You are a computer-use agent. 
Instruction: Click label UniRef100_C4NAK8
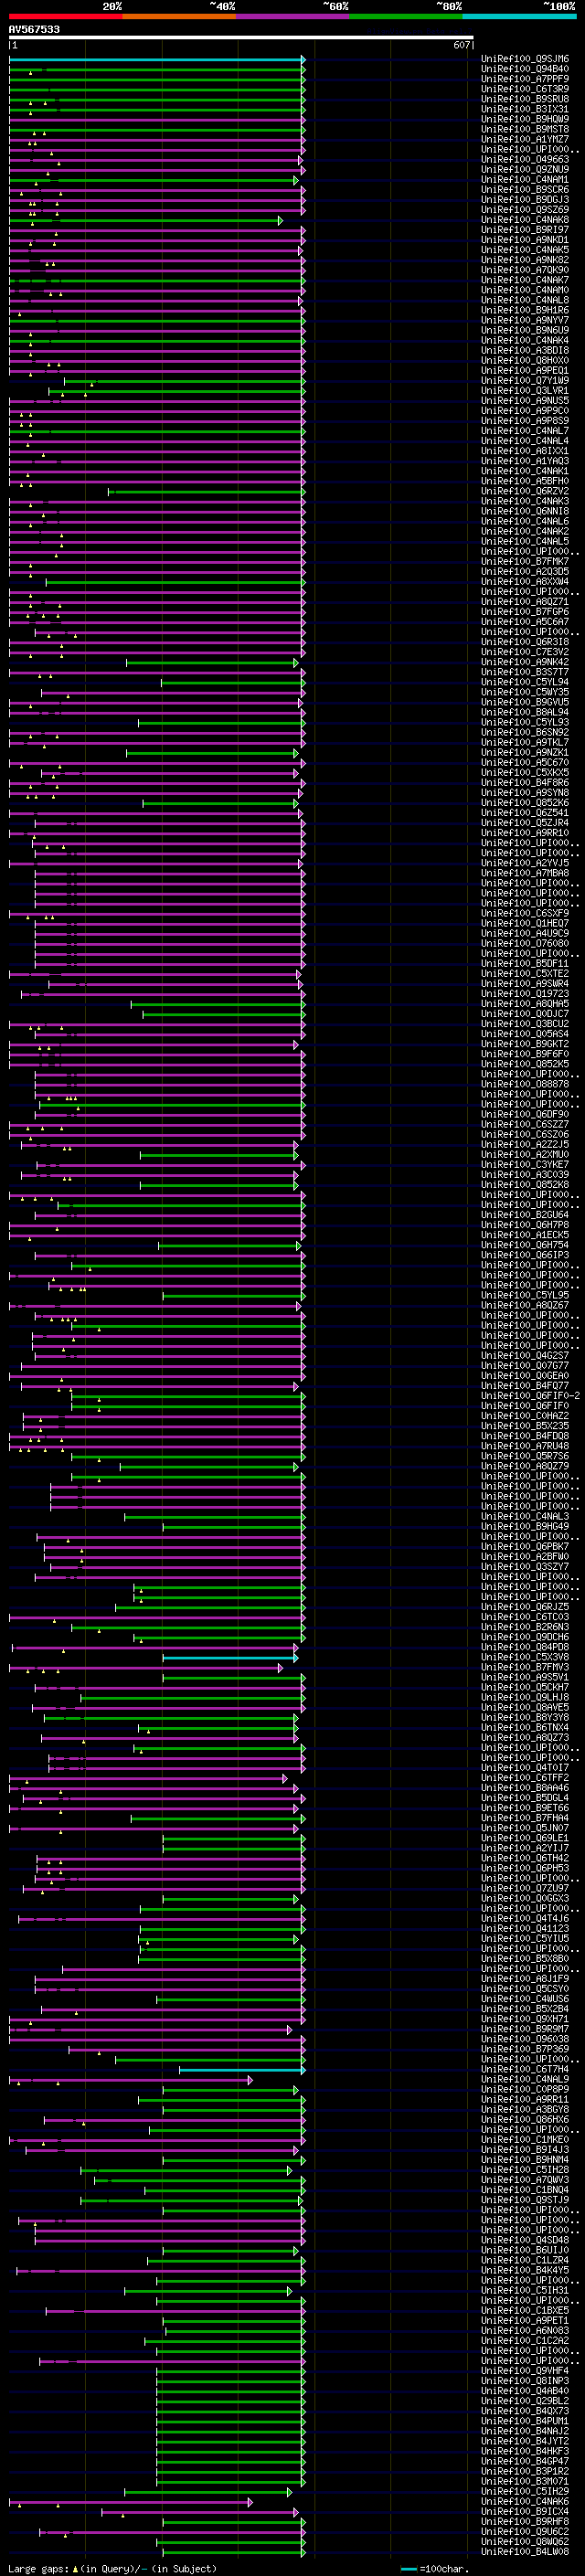click(x=525, y=220)
